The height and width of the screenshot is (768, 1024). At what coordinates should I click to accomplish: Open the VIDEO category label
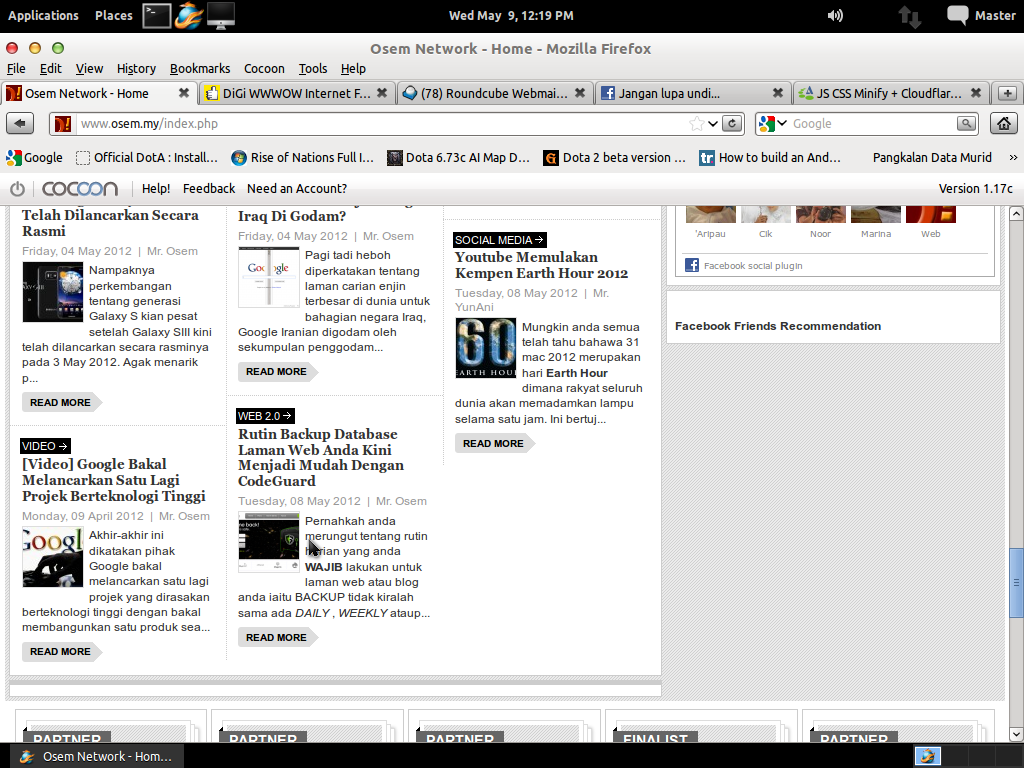[45, 446]
